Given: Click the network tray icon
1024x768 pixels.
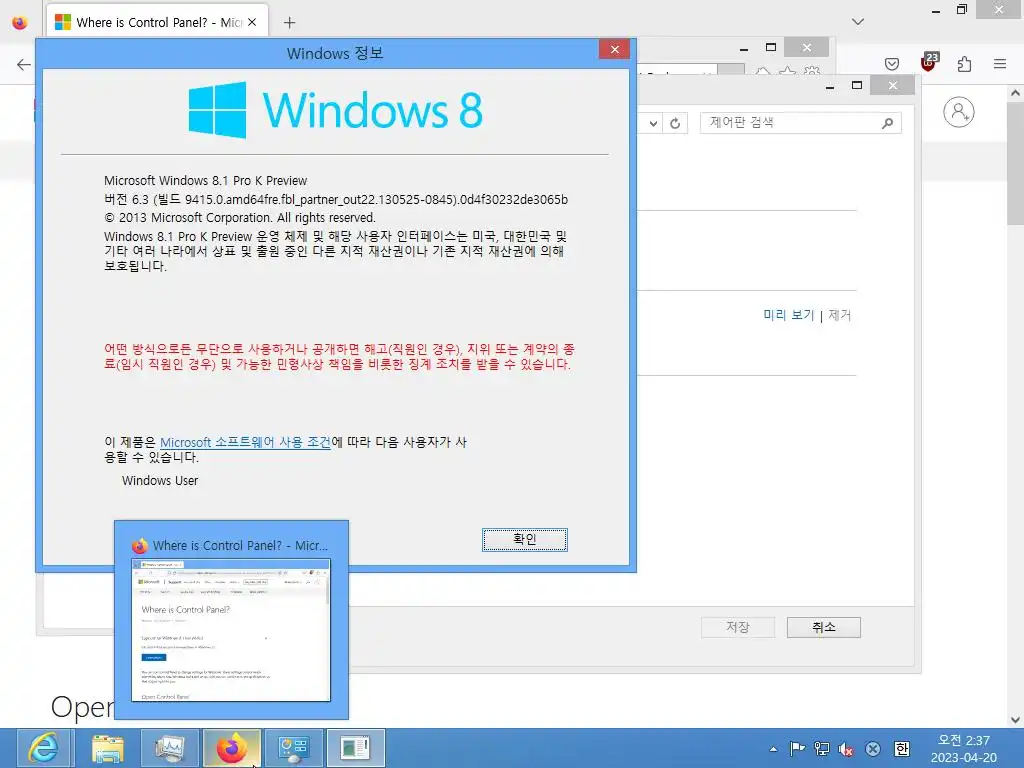Looking at the screenshot, I should tap(822, 749).
